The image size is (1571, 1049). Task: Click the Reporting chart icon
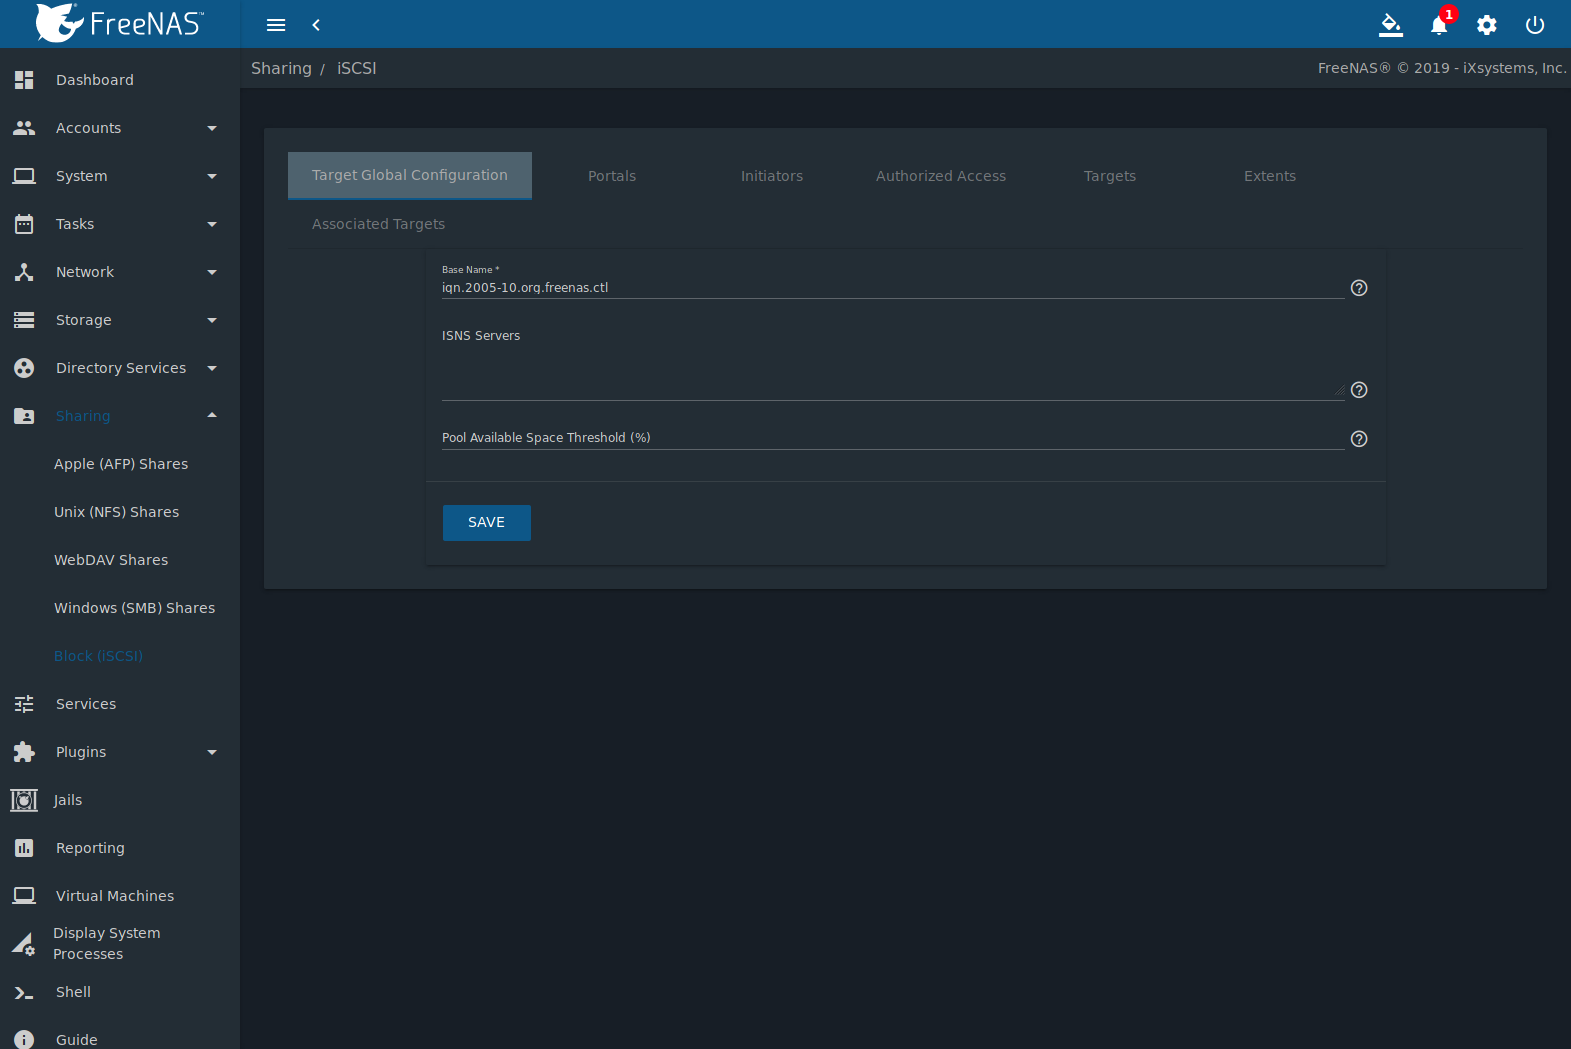[24, 848]
